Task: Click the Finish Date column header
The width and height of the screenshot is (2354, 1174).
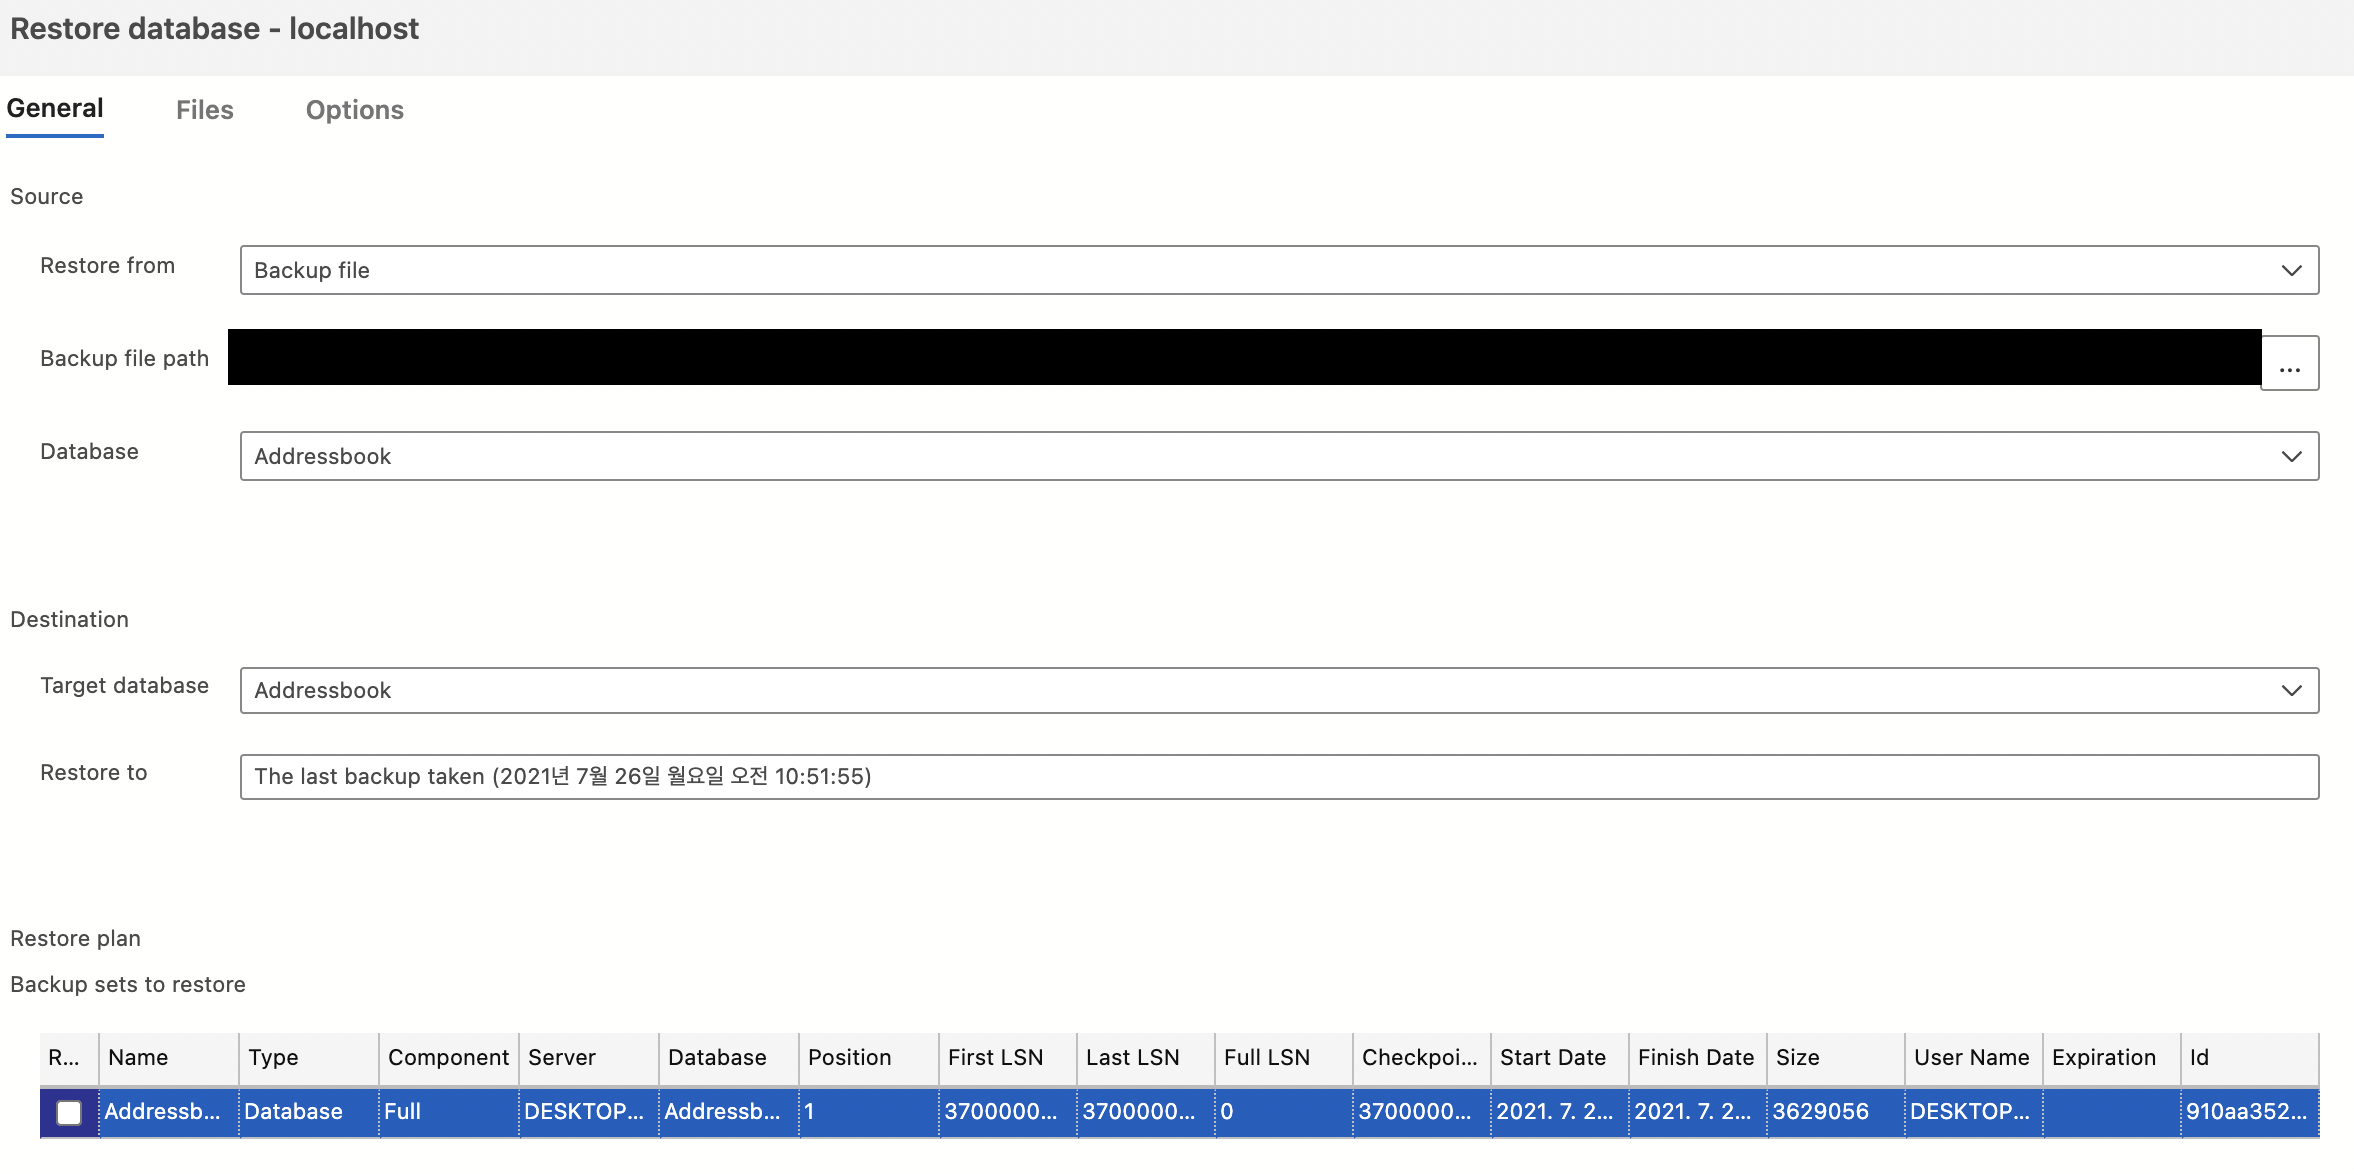Action: tap(1695, 1058)
